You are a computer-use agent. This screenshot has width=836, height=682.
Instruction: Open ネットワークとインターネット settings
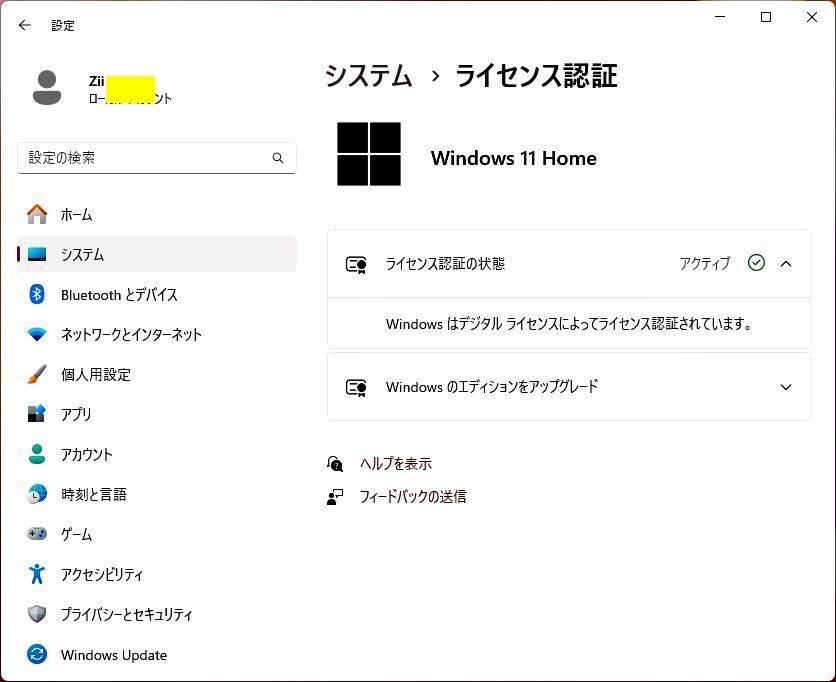[x=36, y=334]
